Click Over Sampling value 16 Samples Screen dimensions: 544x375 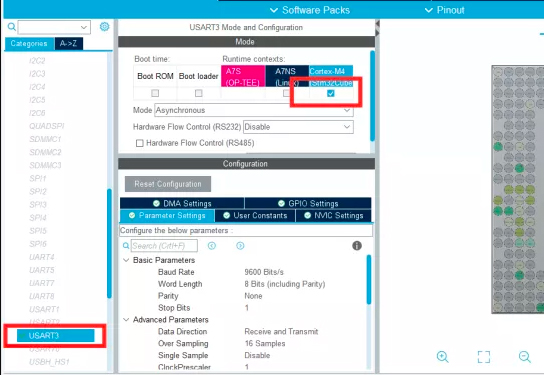[x=265, y=343]
